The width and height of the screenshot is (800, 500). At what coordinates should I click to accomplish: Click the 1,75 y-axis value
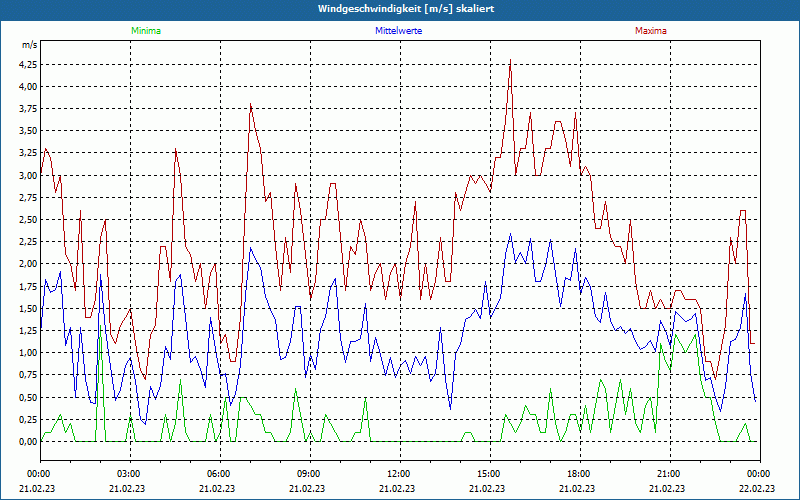pos(28,286)
